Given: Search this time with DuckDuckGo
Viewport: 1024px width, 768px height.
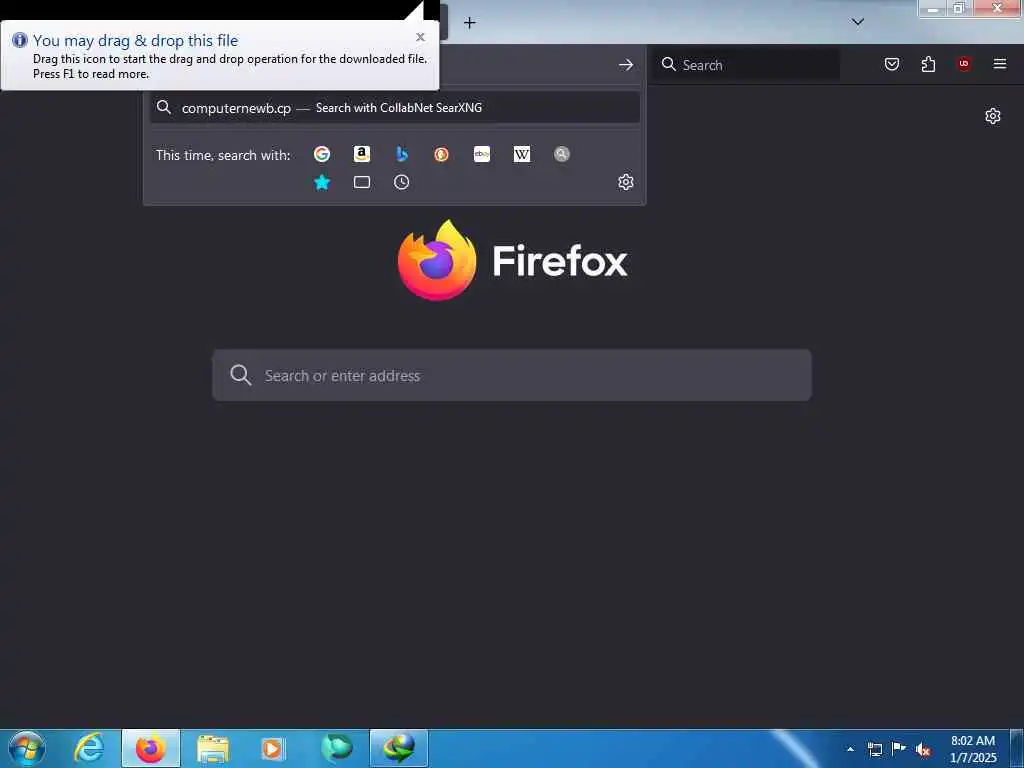Looking at the screenshot, I should [441, 154].
